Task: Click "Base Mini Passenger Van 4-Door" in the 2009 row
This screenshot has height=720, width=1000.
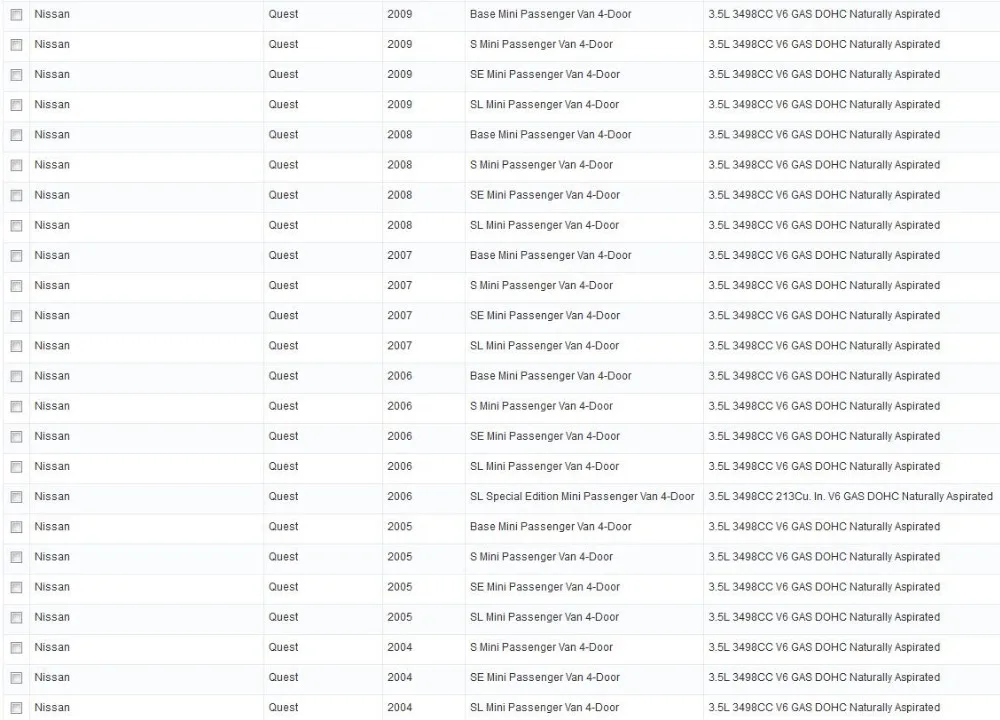Action: pos(550,14)
